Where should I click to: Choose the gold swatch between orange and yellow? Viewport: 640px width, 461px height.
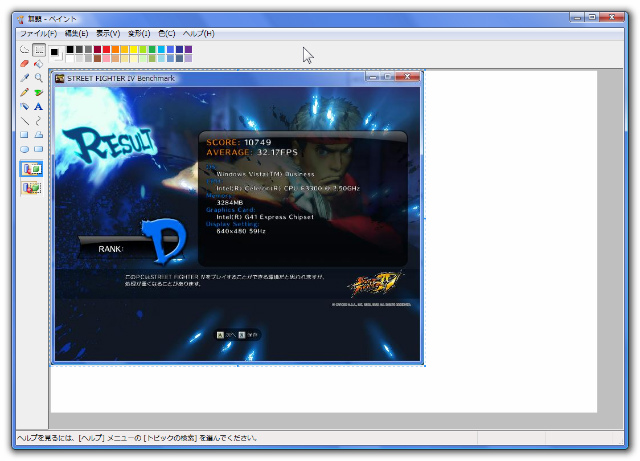tap(124, 50)
